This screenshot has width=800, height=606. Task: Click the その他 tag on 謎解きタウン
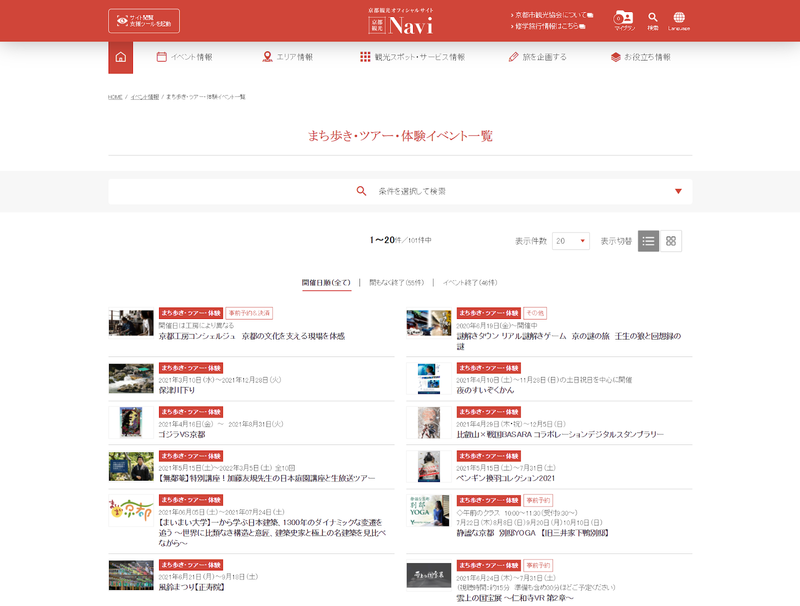(x=535, y=313)
